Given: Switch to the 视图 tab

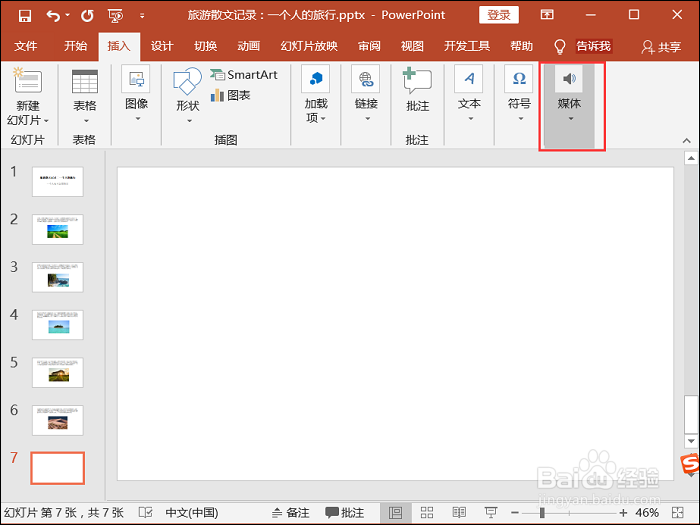Looking at the screenshot, I should tap(412, 46).
